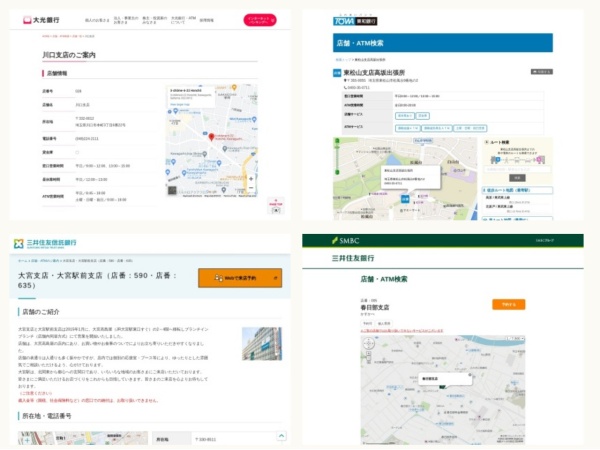Screen dimensions: 600x450
Task: Click the red notice link above SMBC map
Action: [402, 331]
